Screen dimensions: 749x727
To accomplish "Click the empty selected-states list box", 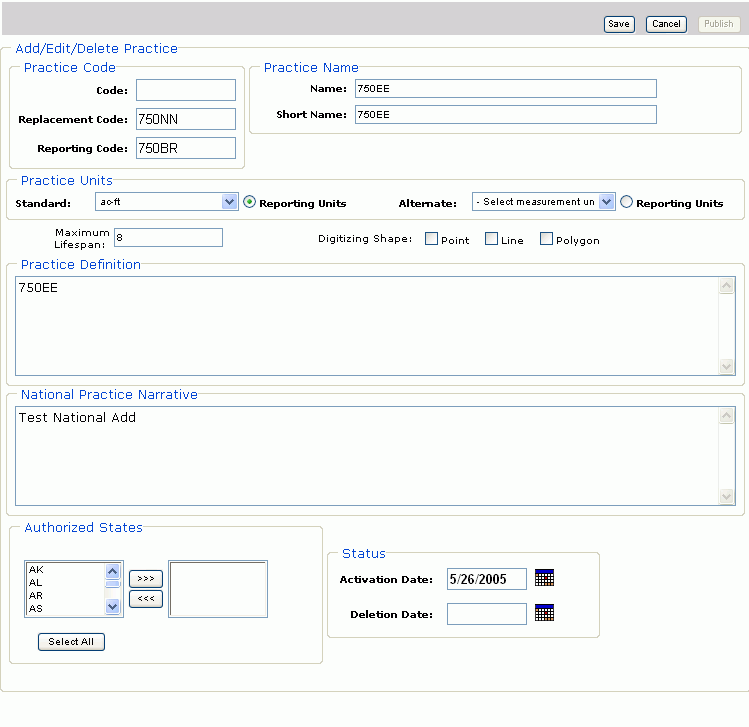I will coord(218,589).
